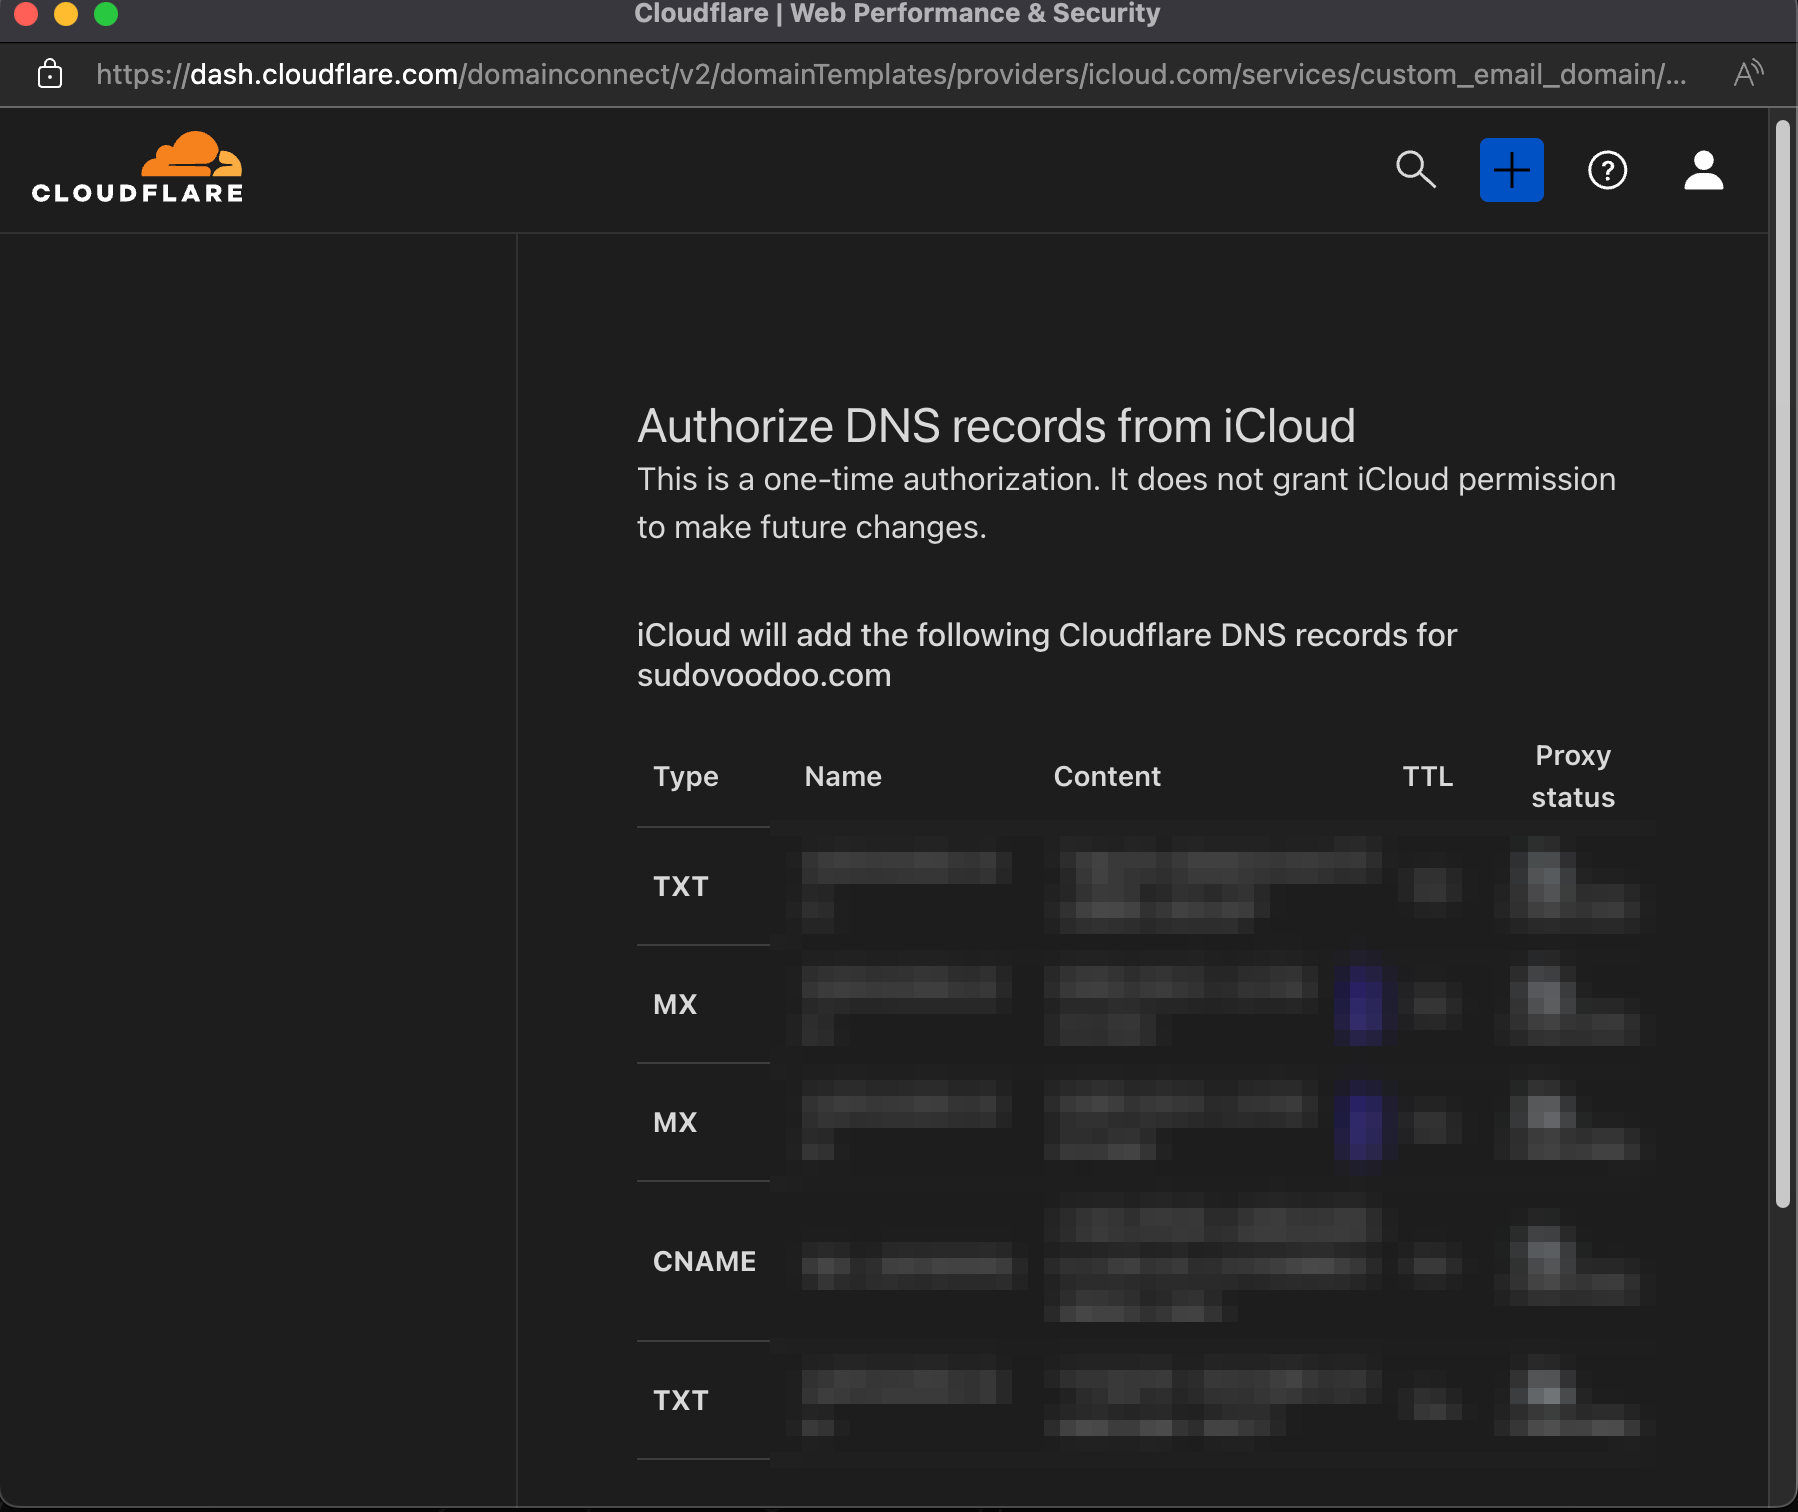Click the Proxy status column header
Image resolution: width=1798 pixels, height=1512 pixels.
point(1573,776)
